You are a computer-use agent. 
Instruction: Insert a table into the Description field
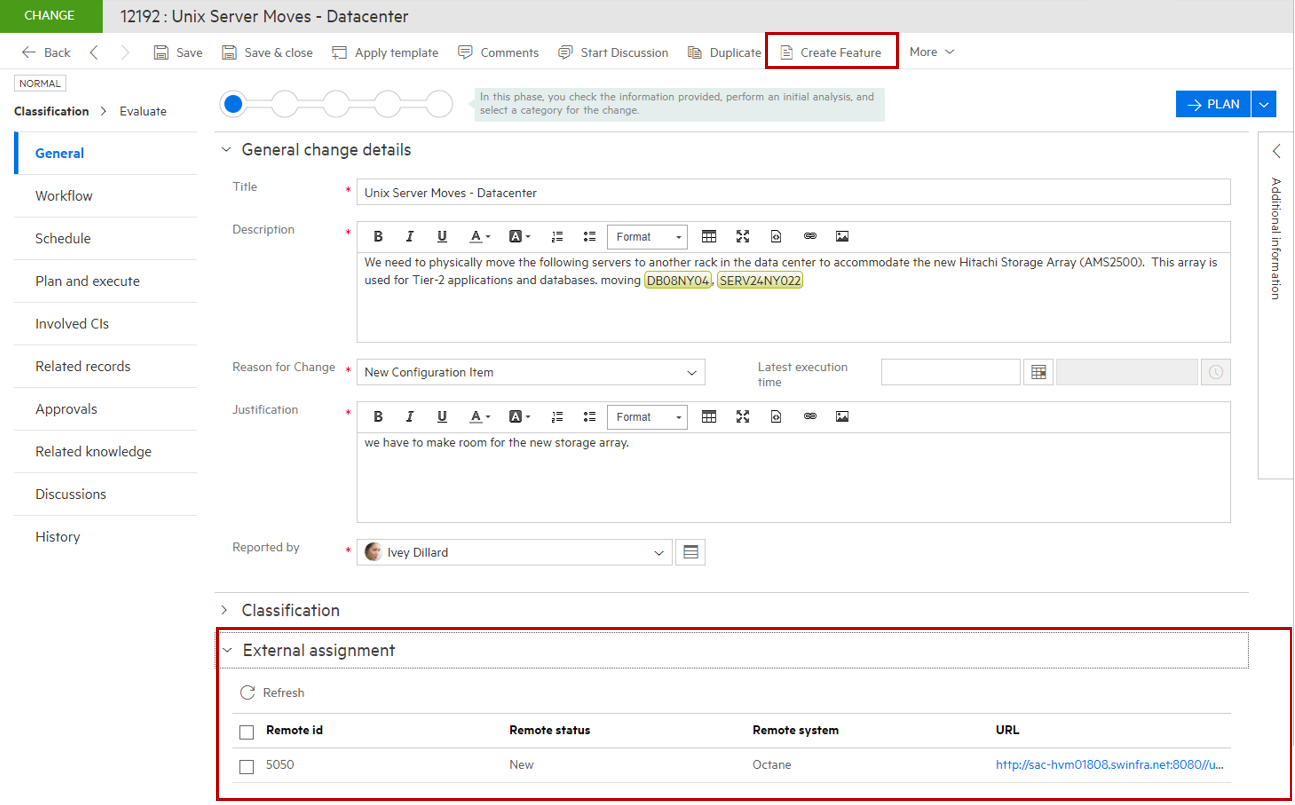click(710, 236)
